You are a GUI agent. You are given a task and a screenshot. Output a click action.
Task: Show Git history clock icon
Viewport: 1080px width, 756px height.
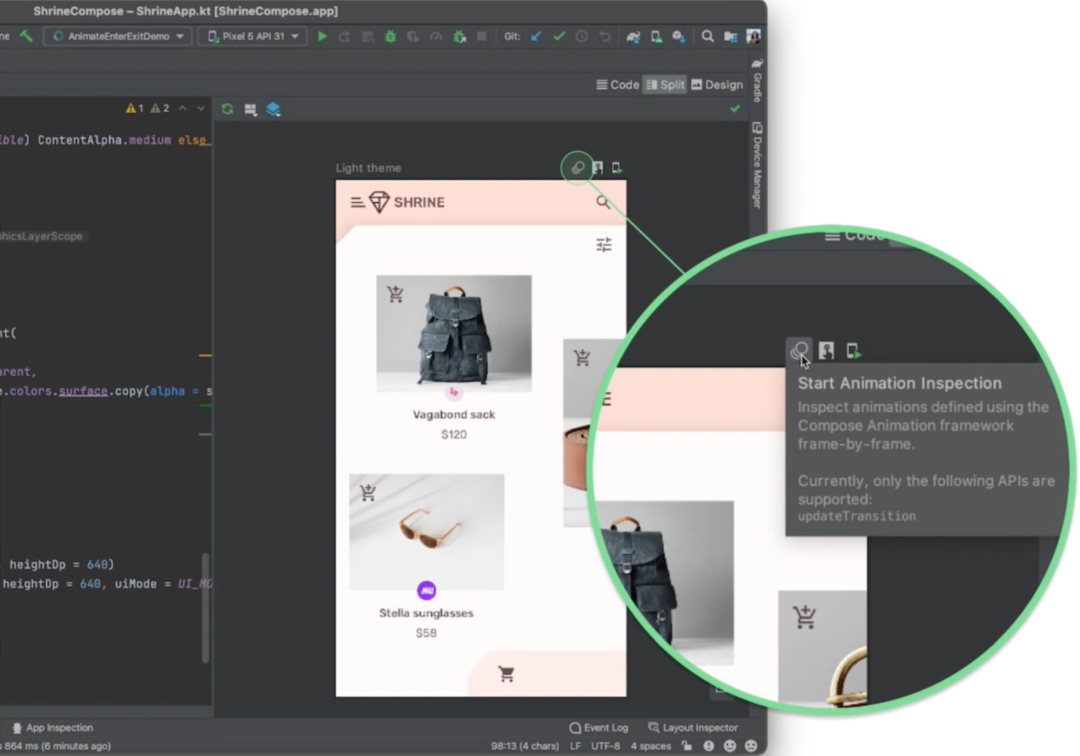tap(582, 36)
